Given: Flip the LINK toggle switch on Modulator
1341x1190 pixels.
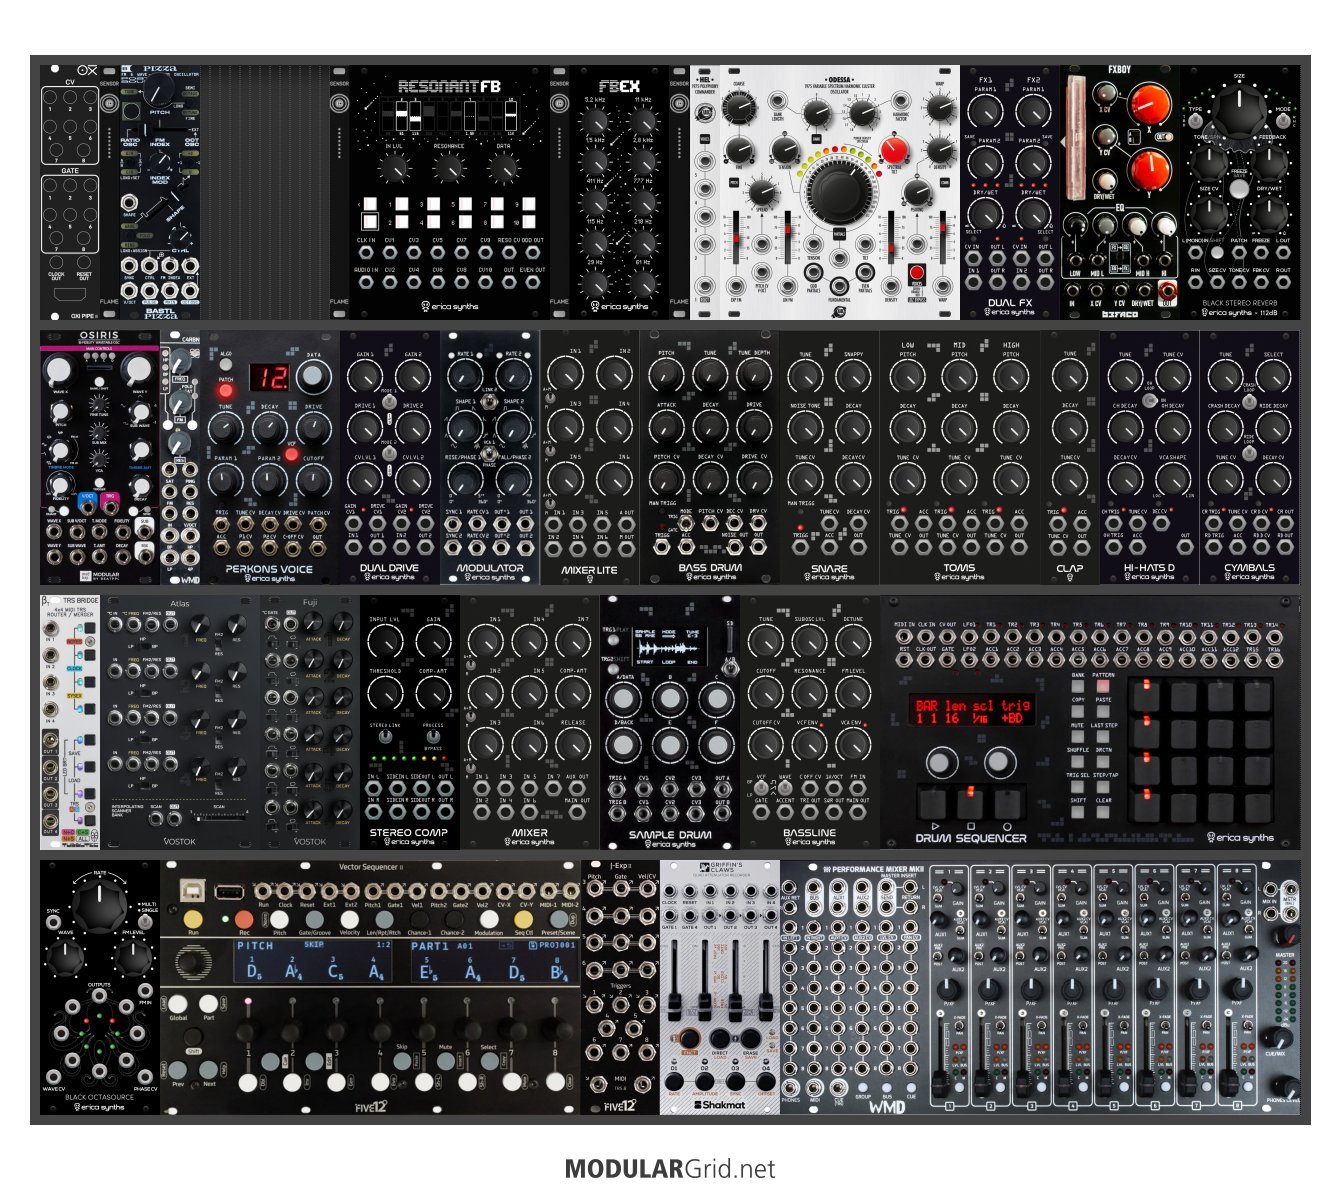Looking at the screenshot, I should (490, 400).
